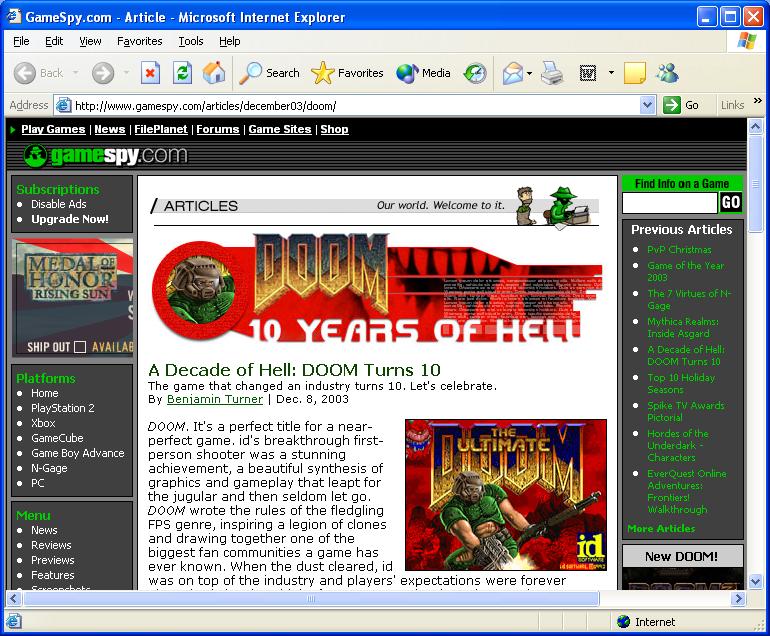The height and width of the screenshot is (636, 770).
Task: Click the IE icon in the title bar
Action: click(x=13, y=16)
